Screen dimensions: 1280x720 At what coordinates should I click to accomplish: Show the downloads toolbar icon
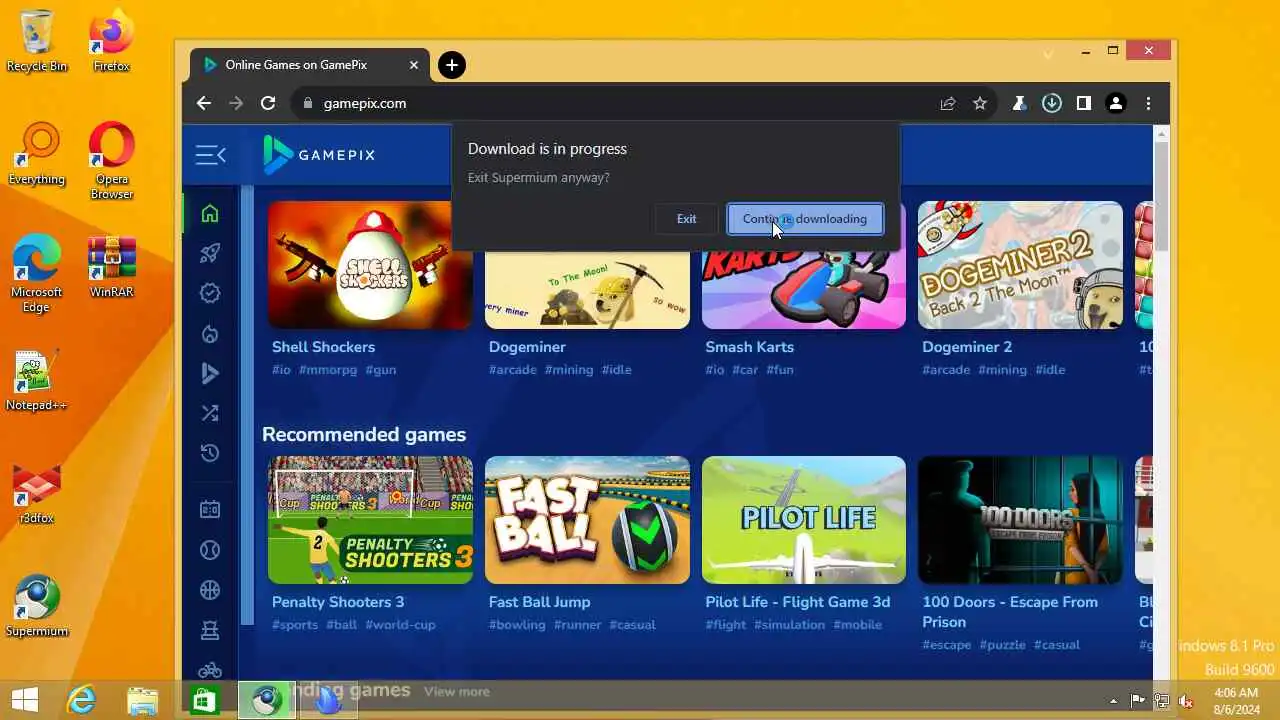pyautogui.click(x=1052, y=103)
